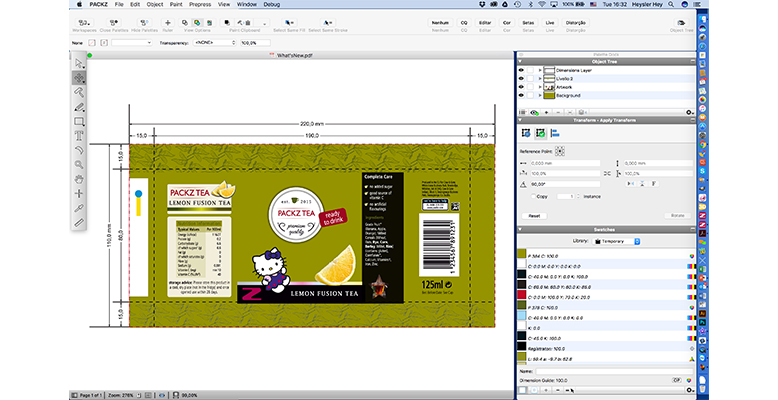The image size is (778, 400).
Task: Open the Library Temporary dropdown
Action: tap(617, 241)
